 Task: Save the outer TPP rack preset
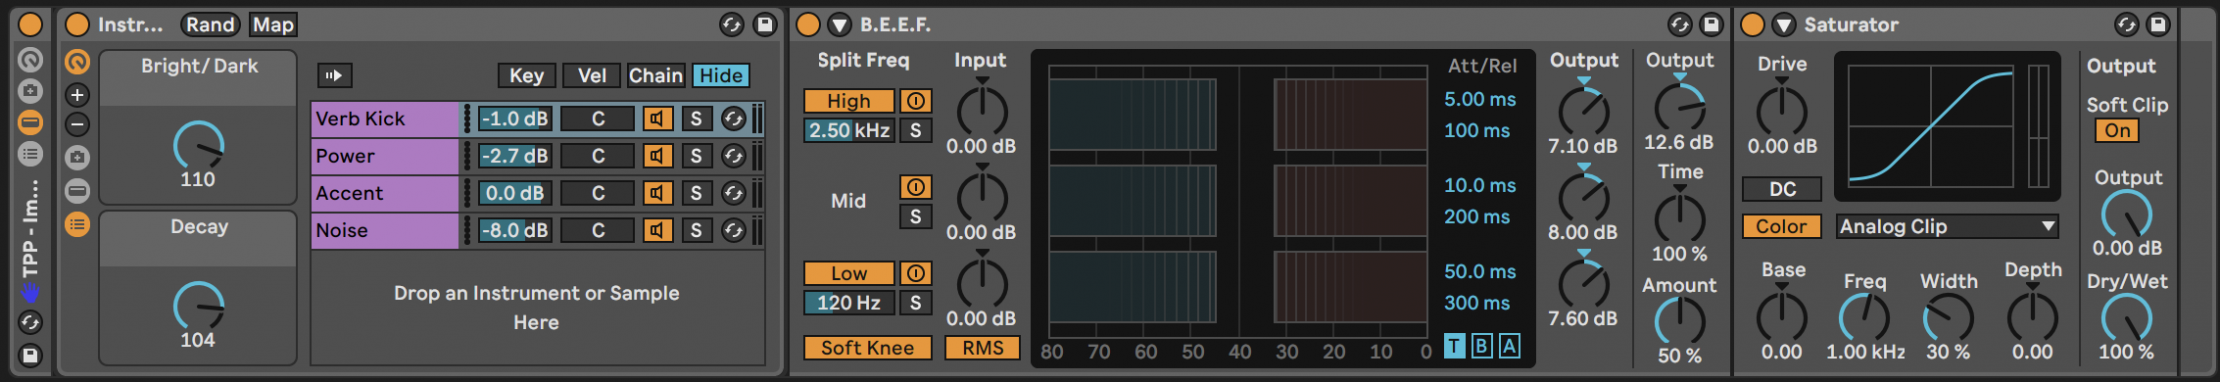tap(30, 355)
